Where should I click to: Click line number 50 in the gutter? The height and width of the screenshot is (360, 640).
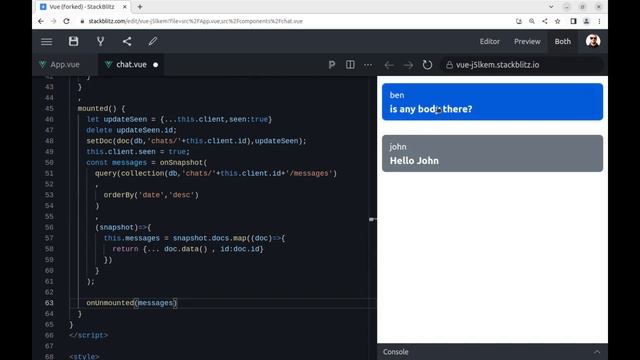click(49, 162)
